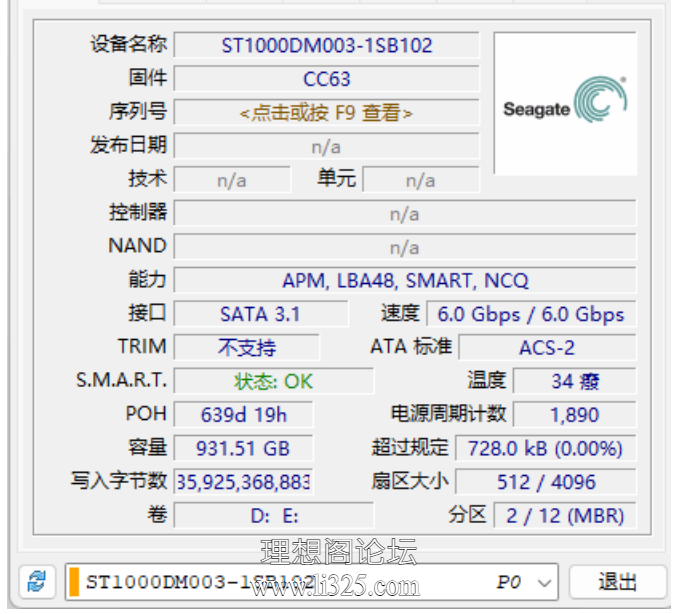Click the TRIM 不支持 field
This screenshot has width=684, height=614.
coord(246,347)
